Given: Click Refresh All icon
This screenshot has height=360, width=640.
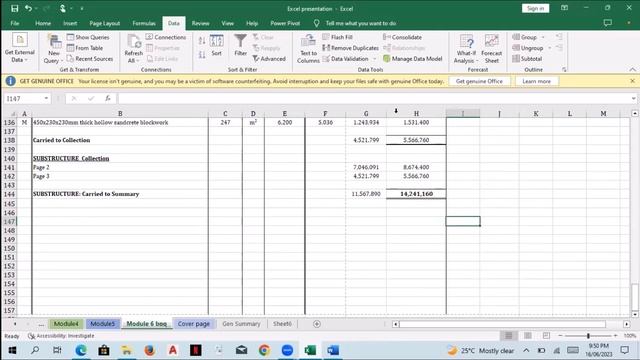Looking at the screenshot, I should pos(133,49).
